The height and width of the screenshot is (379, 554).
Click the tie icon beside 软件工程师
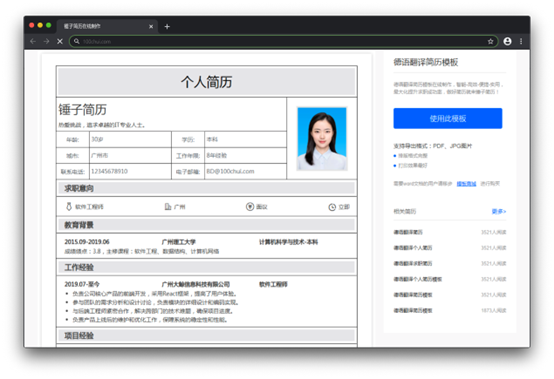pos(69,207)
